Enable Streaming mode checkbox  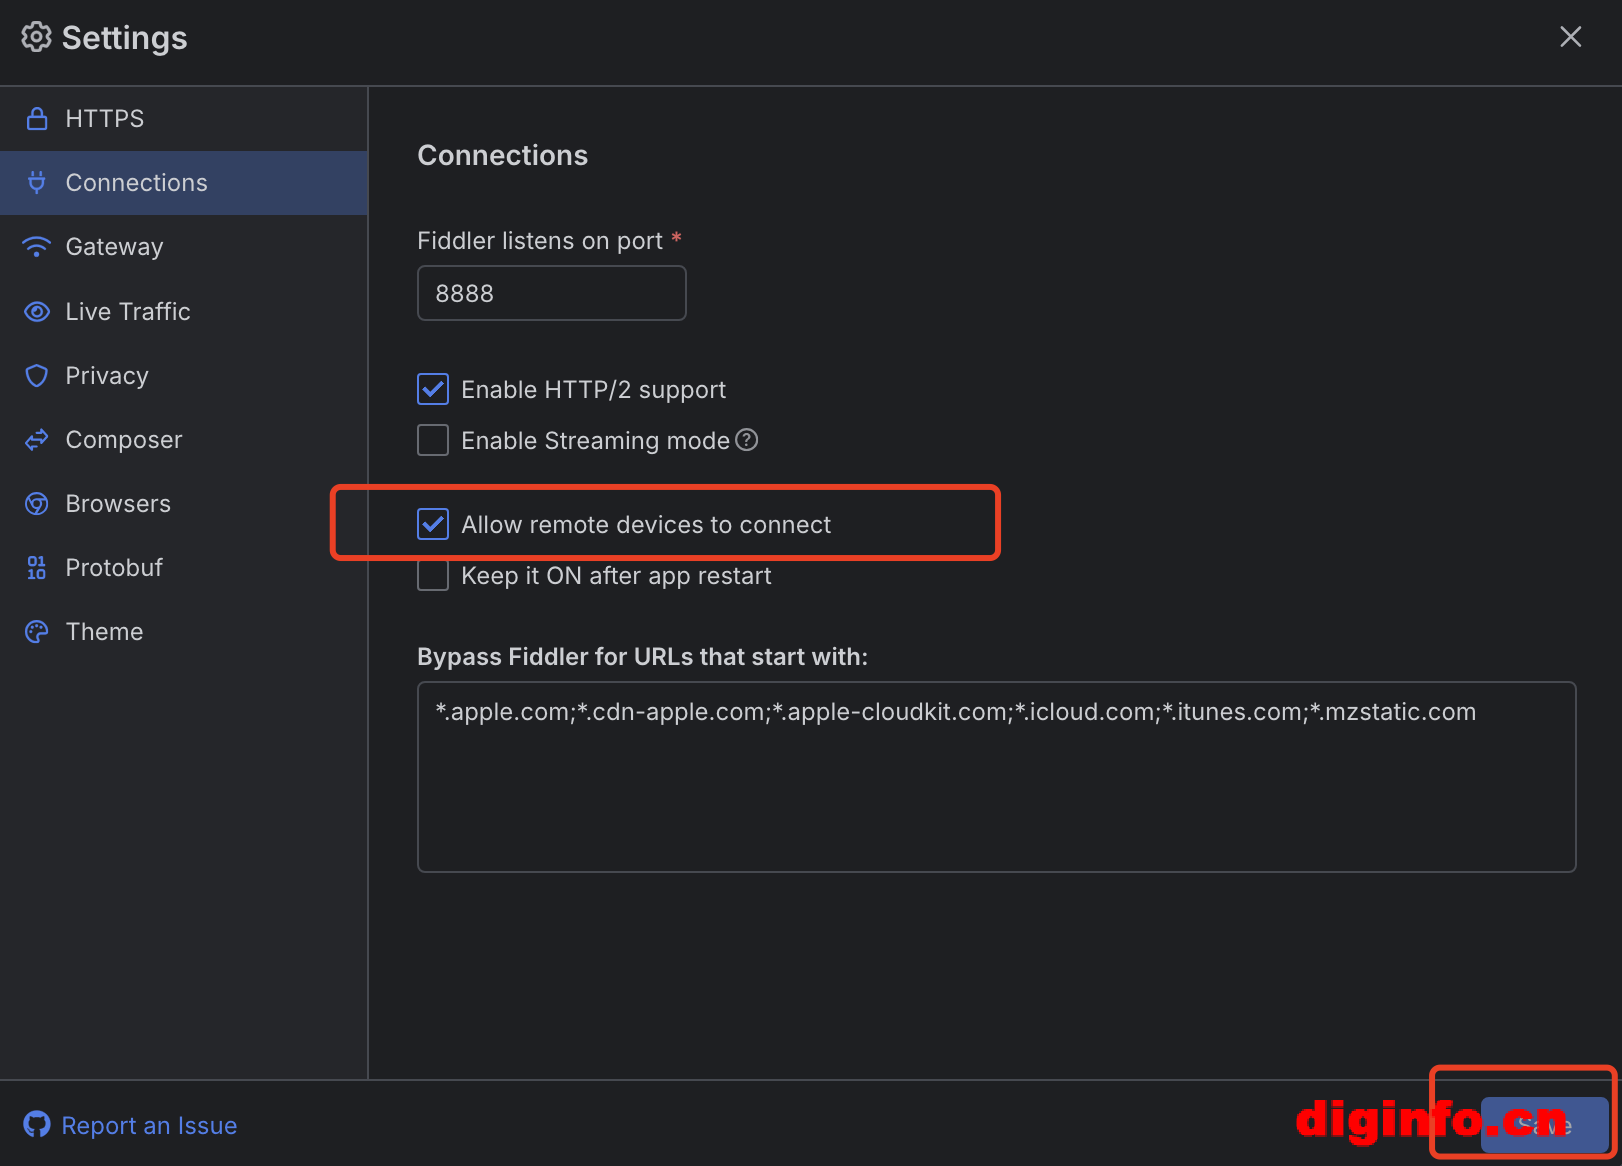pyautogui.click(x=433, y=440)
